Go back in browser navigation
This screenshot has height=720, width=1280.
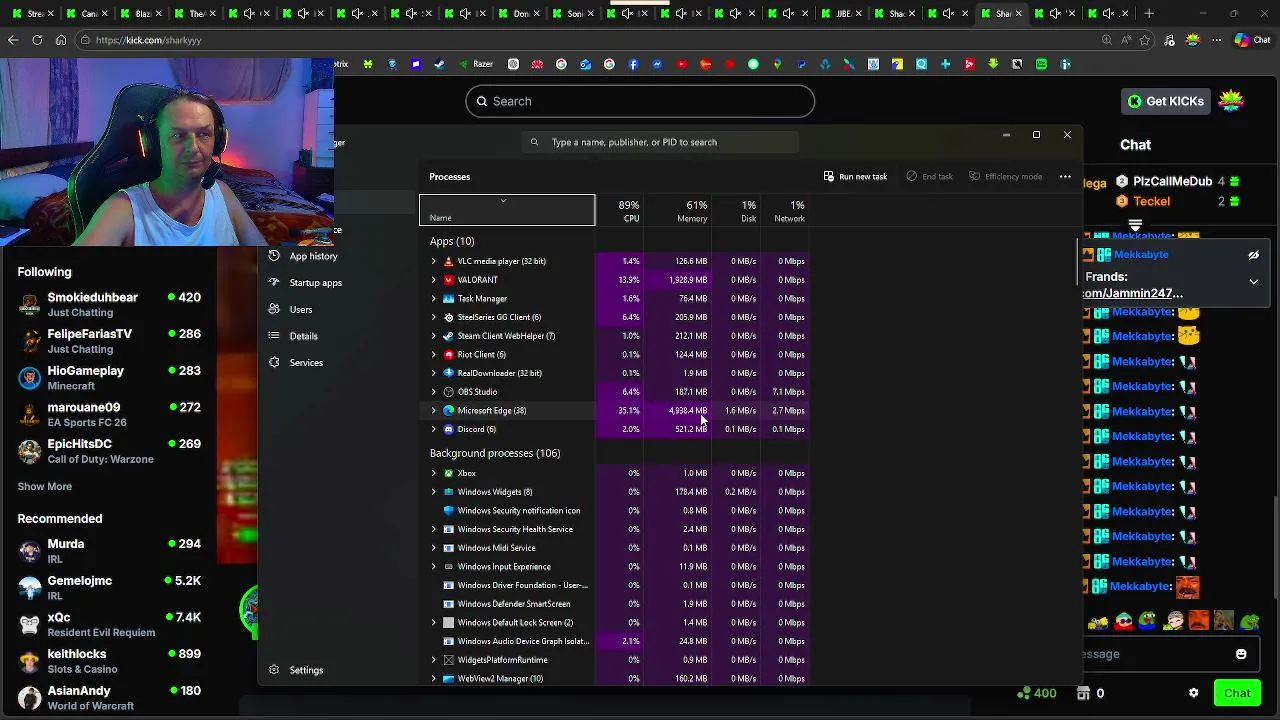[13, 40]
